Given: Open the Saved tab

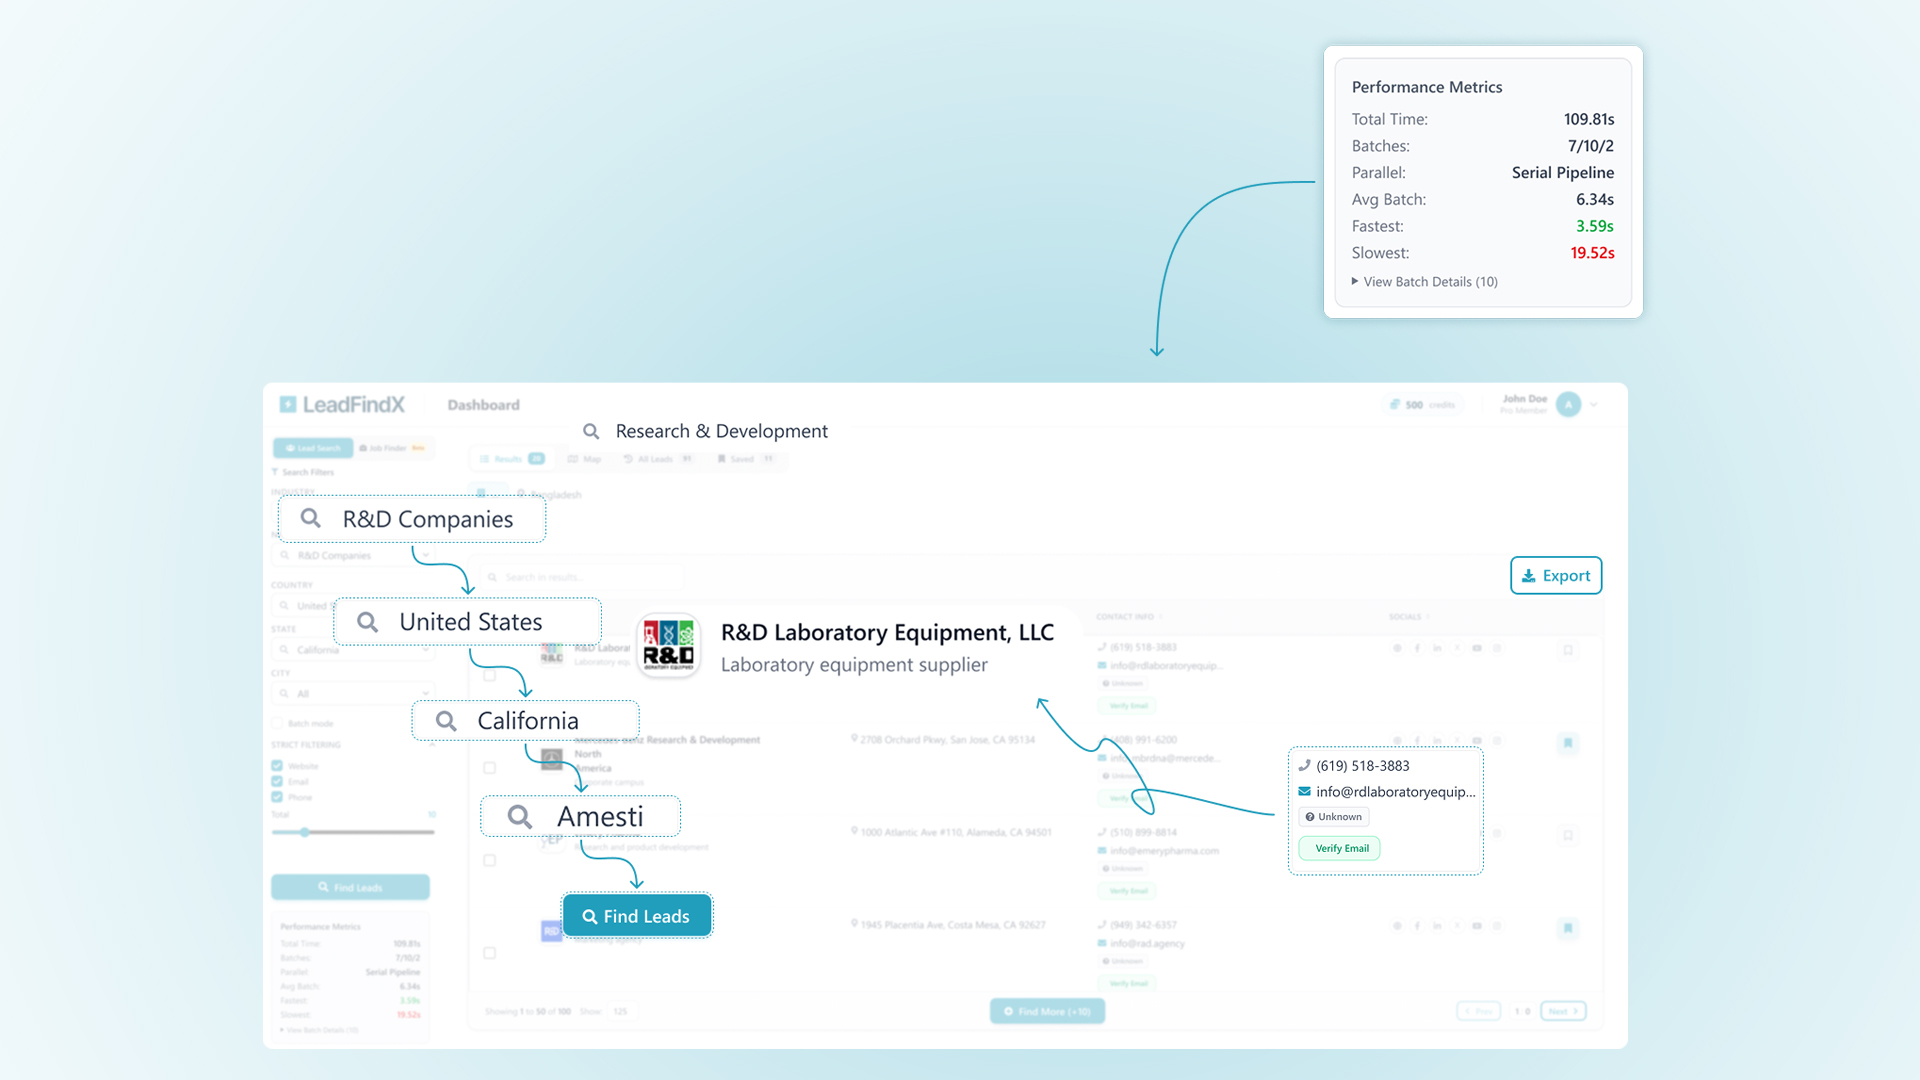Looking at the screenshot, I should [x=745, y=459].
